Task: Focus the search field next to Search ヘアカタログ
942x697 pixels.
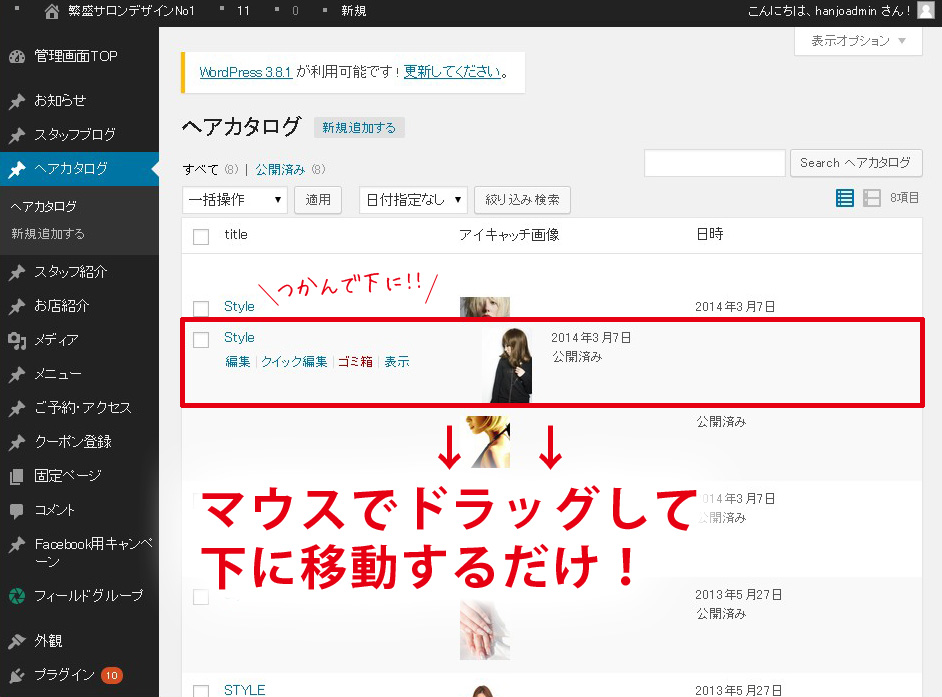Action: [x=714, y=163]
